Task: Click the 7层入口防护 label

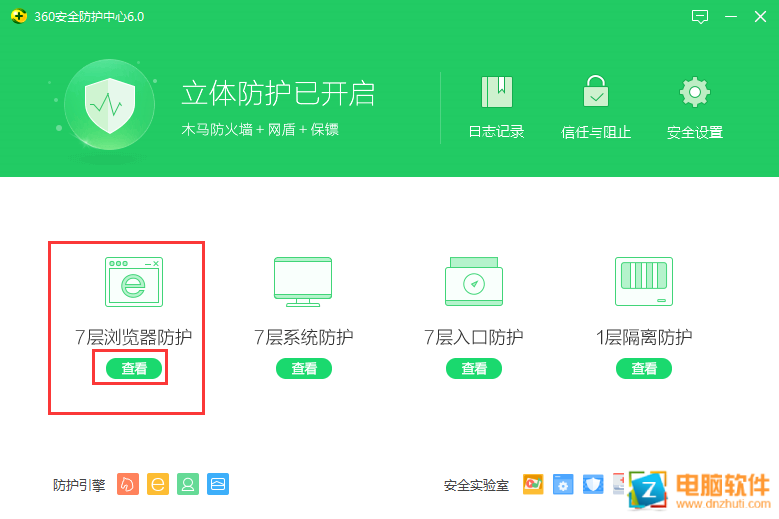Action: [473, 337]
